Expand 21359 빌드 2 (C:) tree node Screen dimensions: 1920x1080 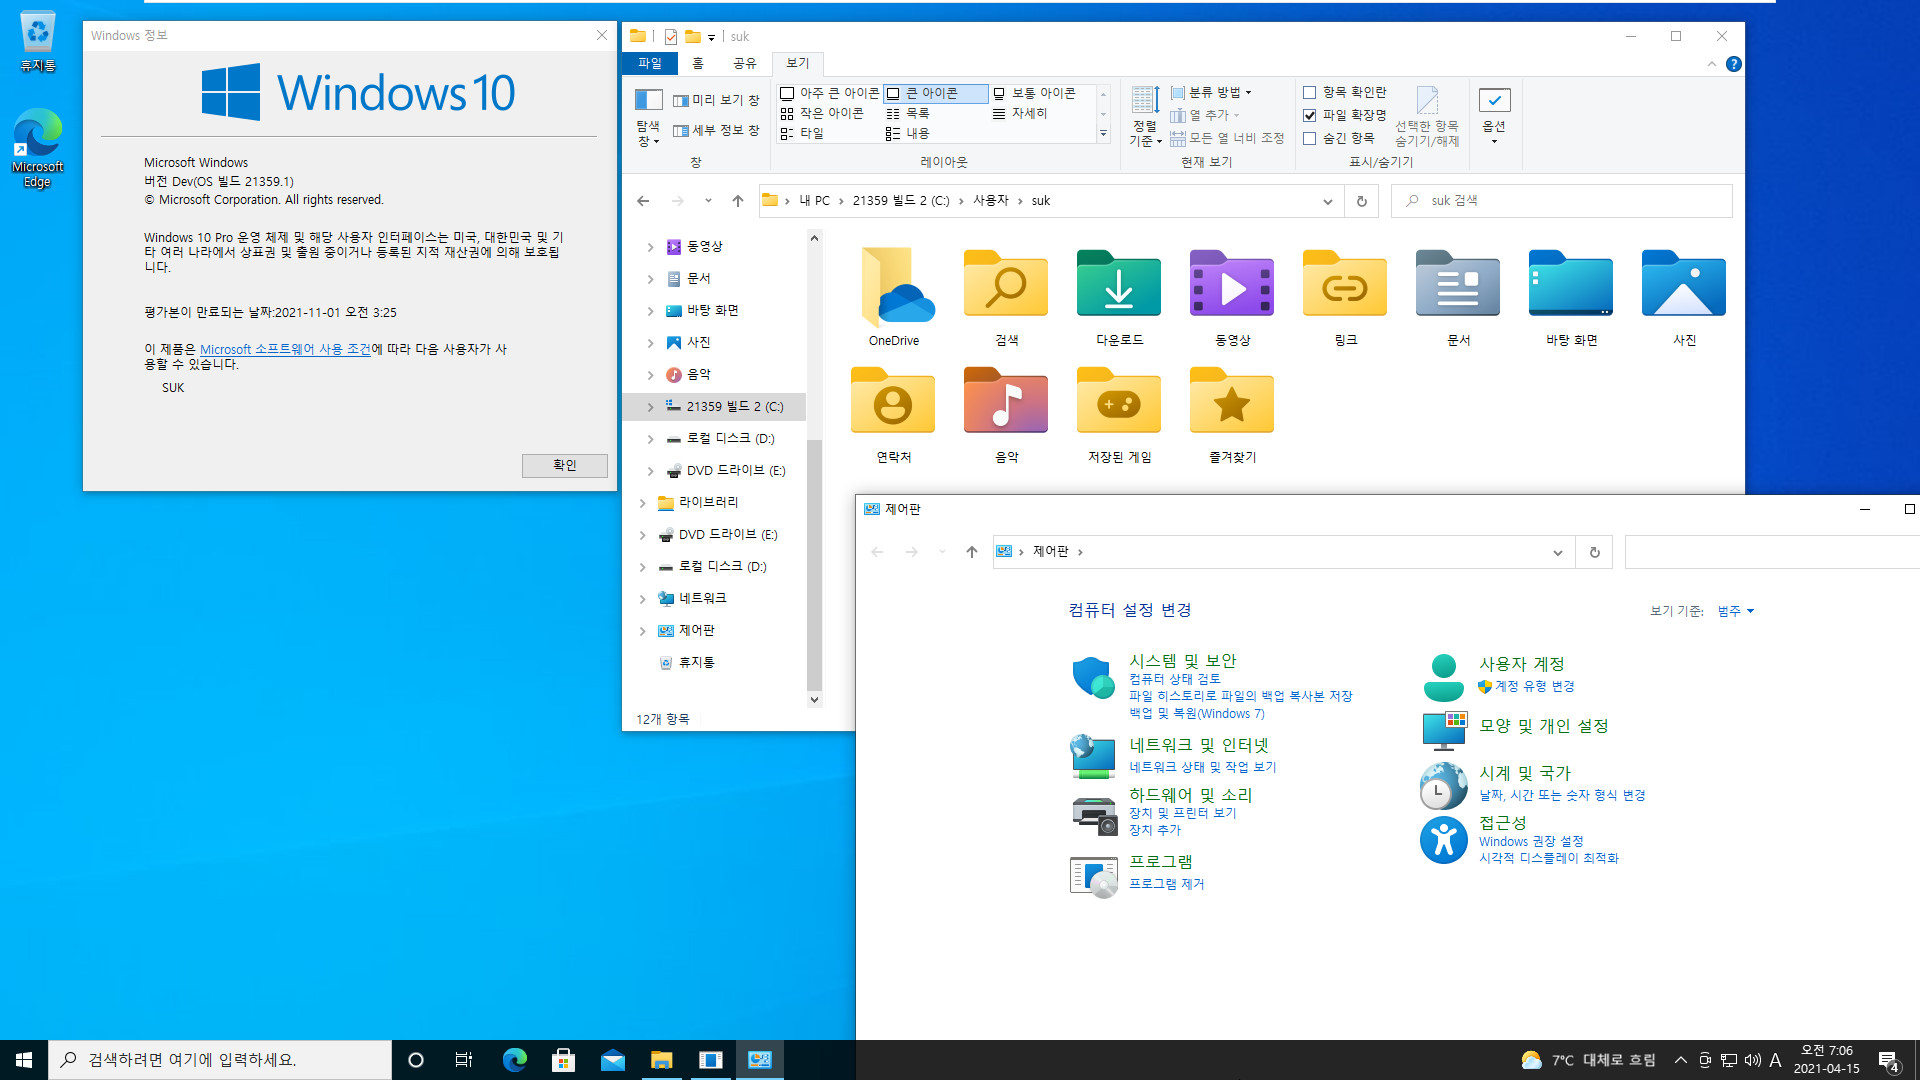(650, 407)
